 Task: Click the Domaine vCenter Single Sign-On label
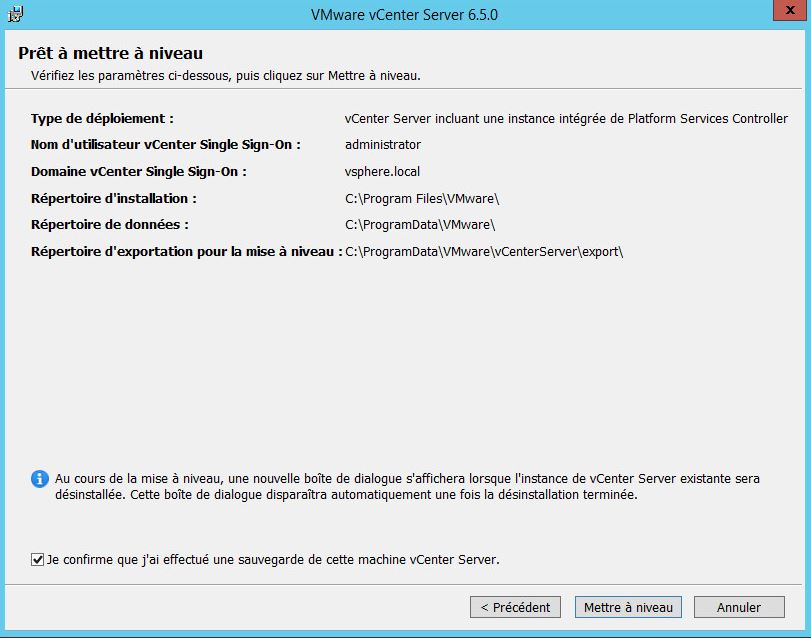click(139, 172)
